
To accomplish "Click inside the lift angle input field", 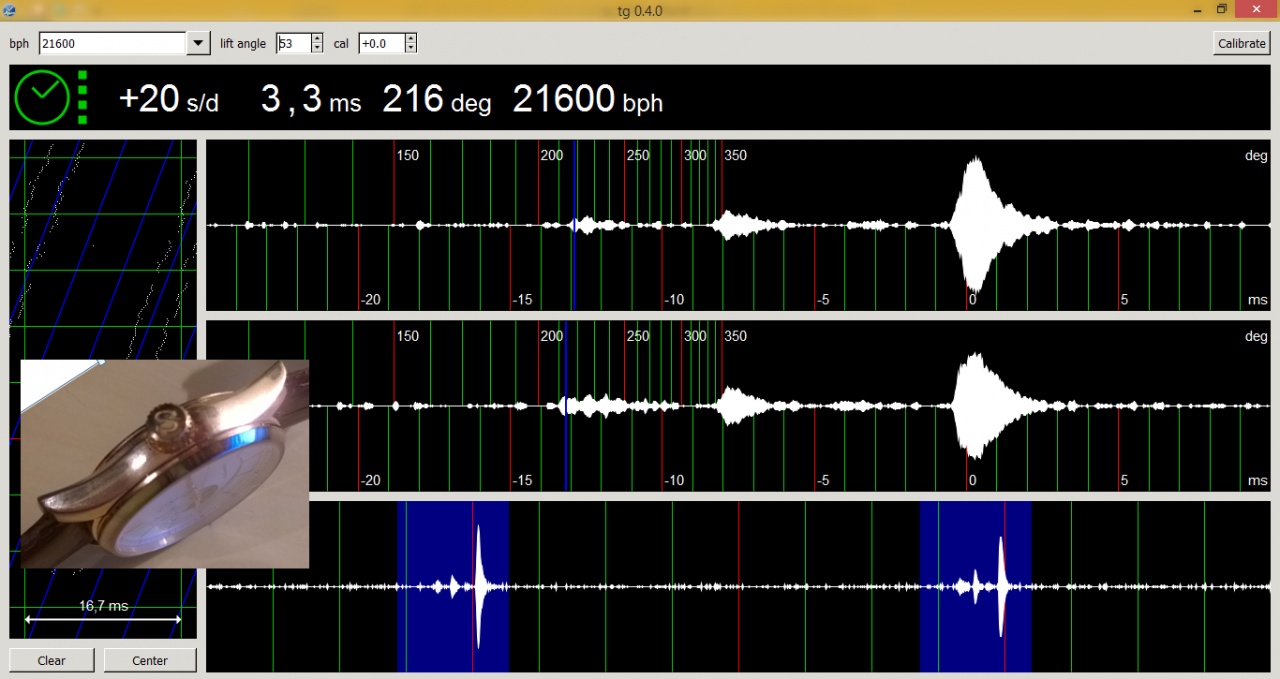I will 293,43.
